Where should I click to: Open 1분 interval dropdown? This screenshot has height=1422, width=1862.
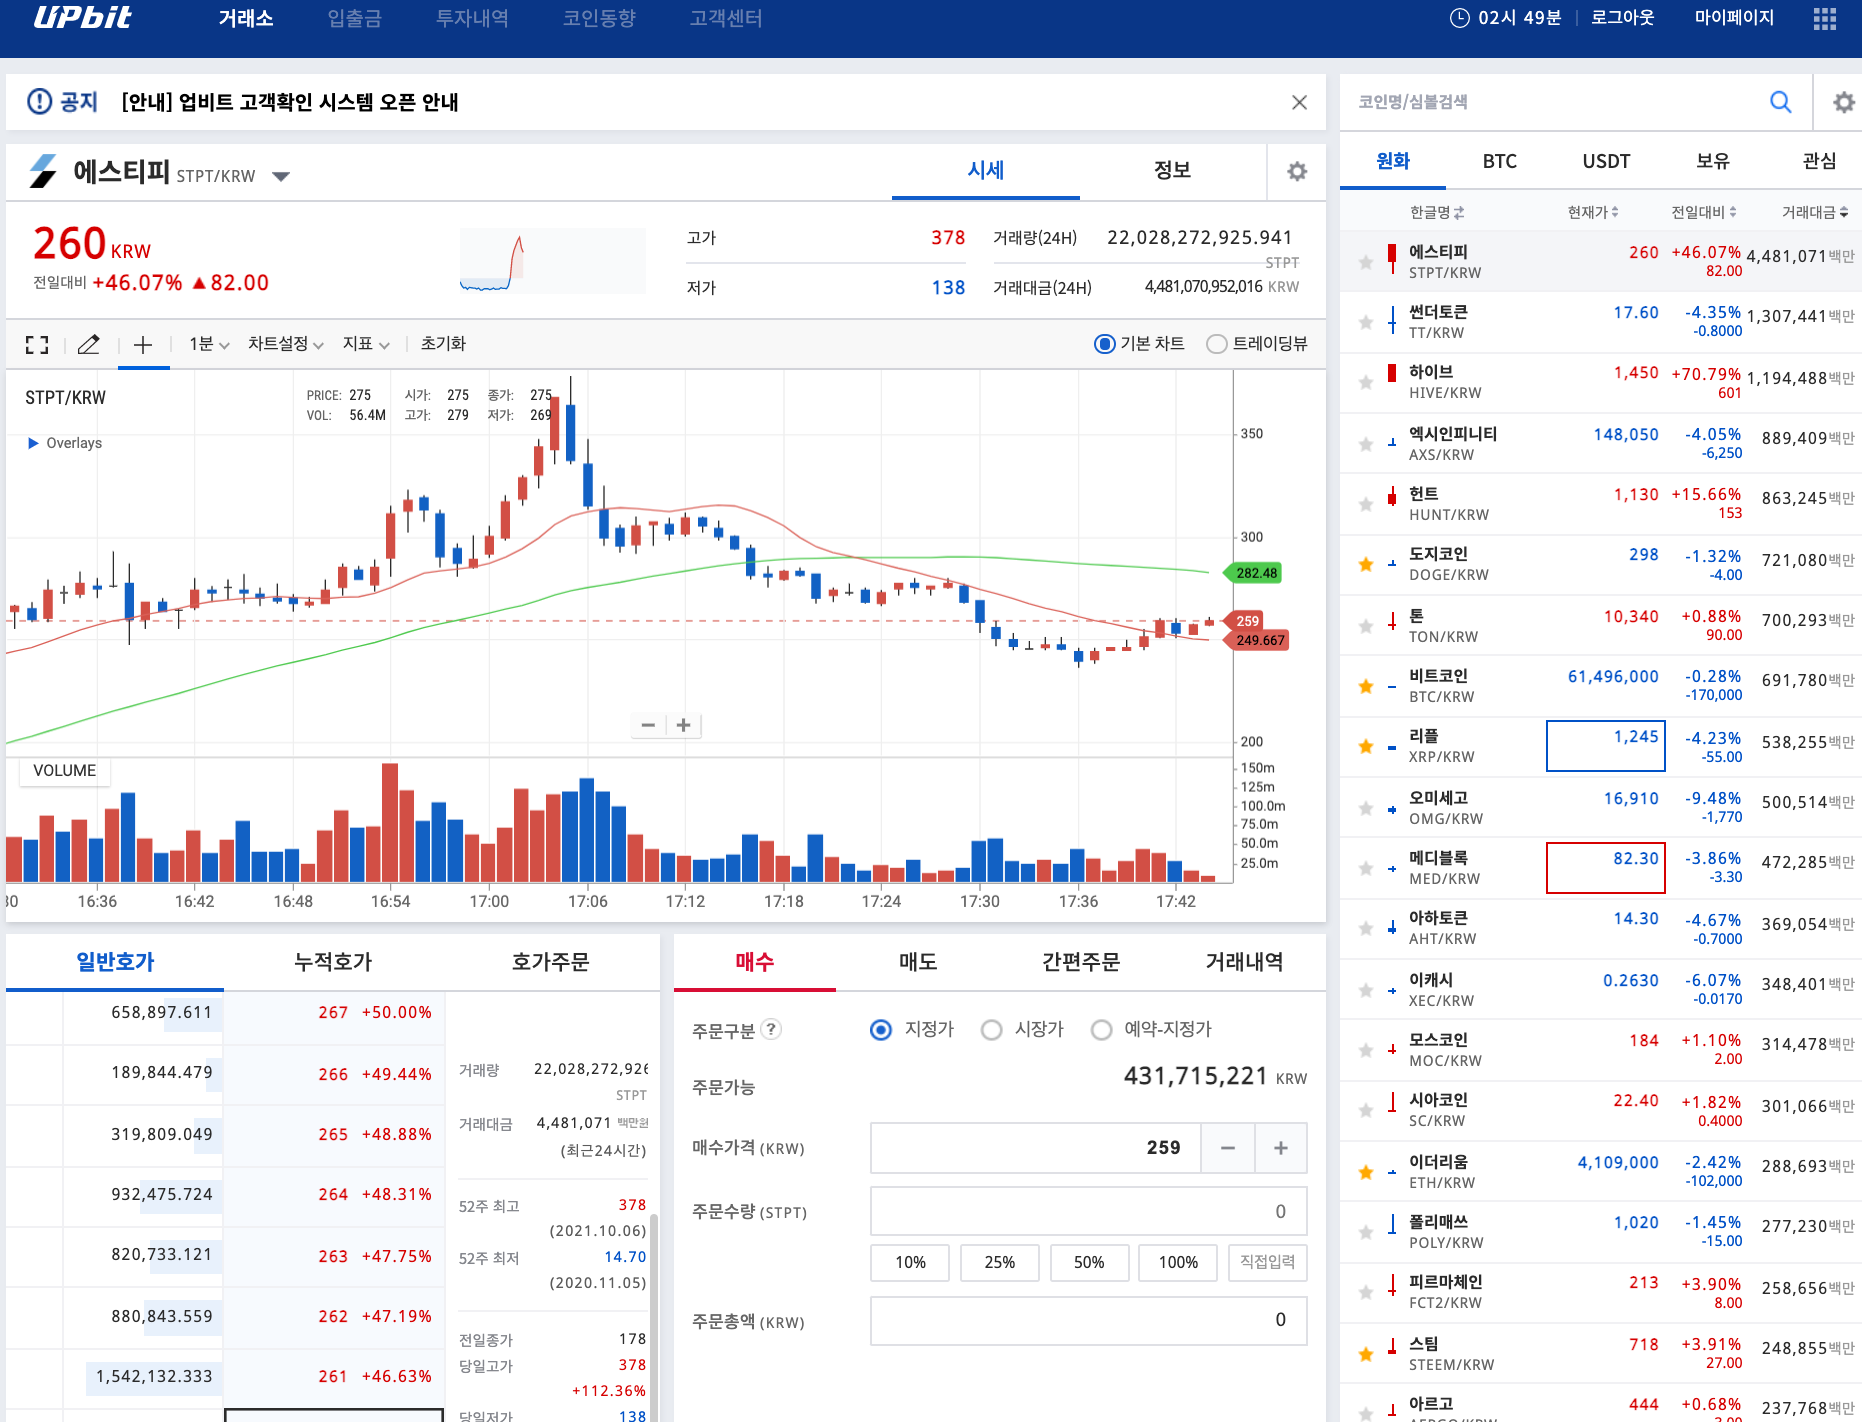pos(209,344)
